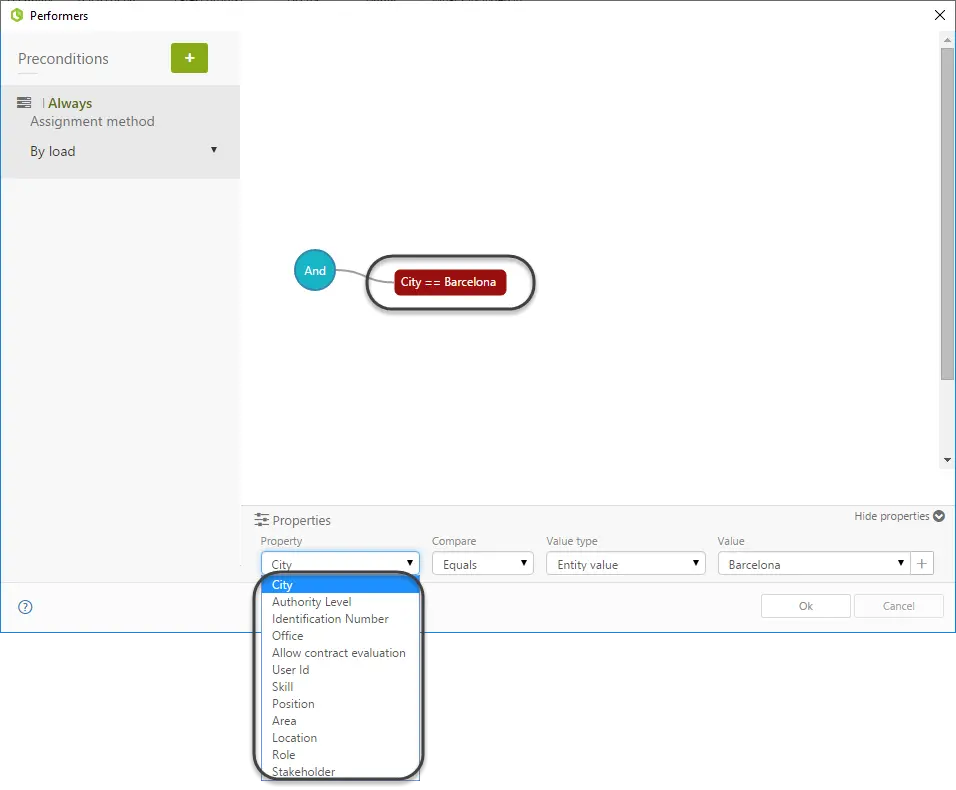Select Allow contract evaluation option
956x790 pixels.
[x=340, y=653]
